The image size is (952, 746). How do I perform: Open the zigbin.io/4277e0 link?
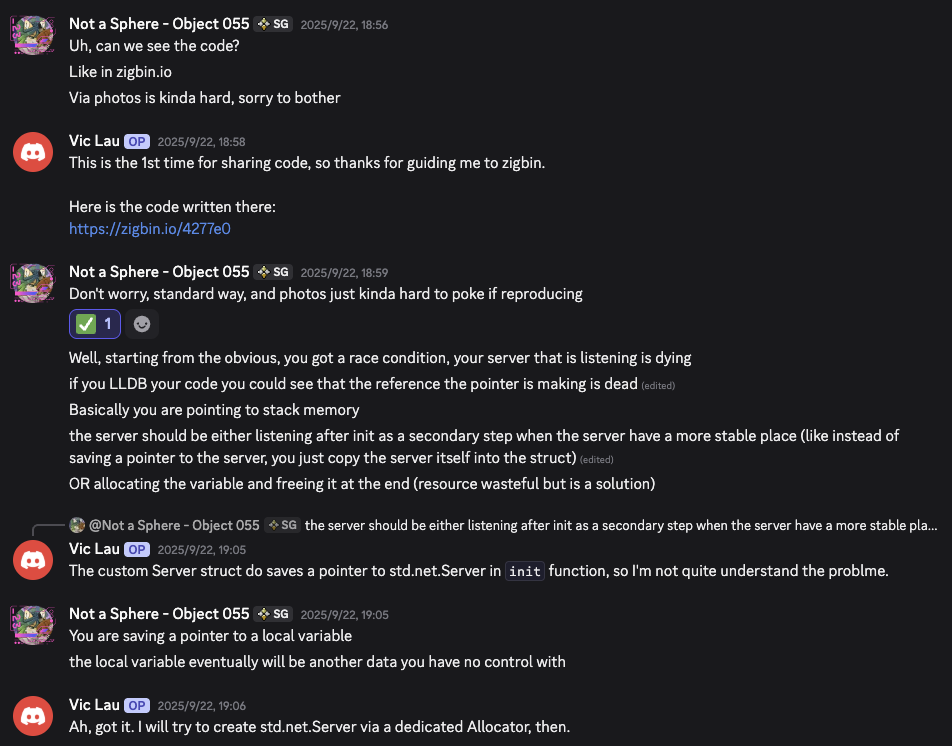click(149, 229)
